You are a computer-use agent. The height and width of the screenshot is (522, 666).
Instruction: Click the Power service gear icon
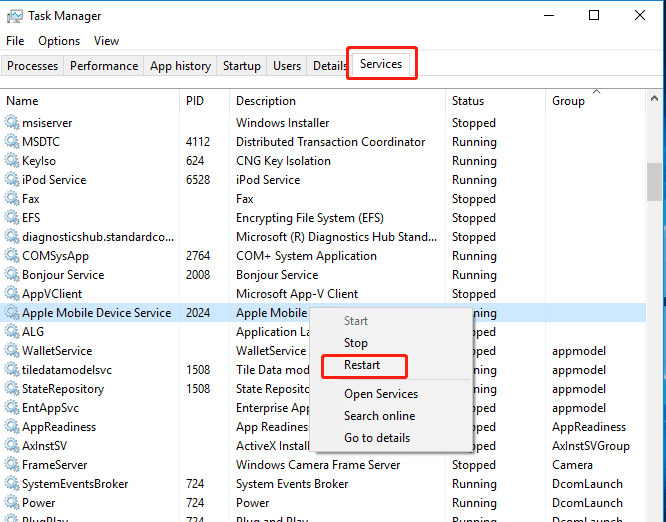(12, 503)
